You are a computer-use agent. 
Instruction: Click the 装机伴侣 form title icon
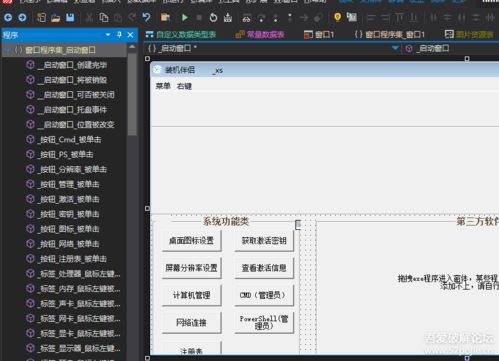[157, 69]
